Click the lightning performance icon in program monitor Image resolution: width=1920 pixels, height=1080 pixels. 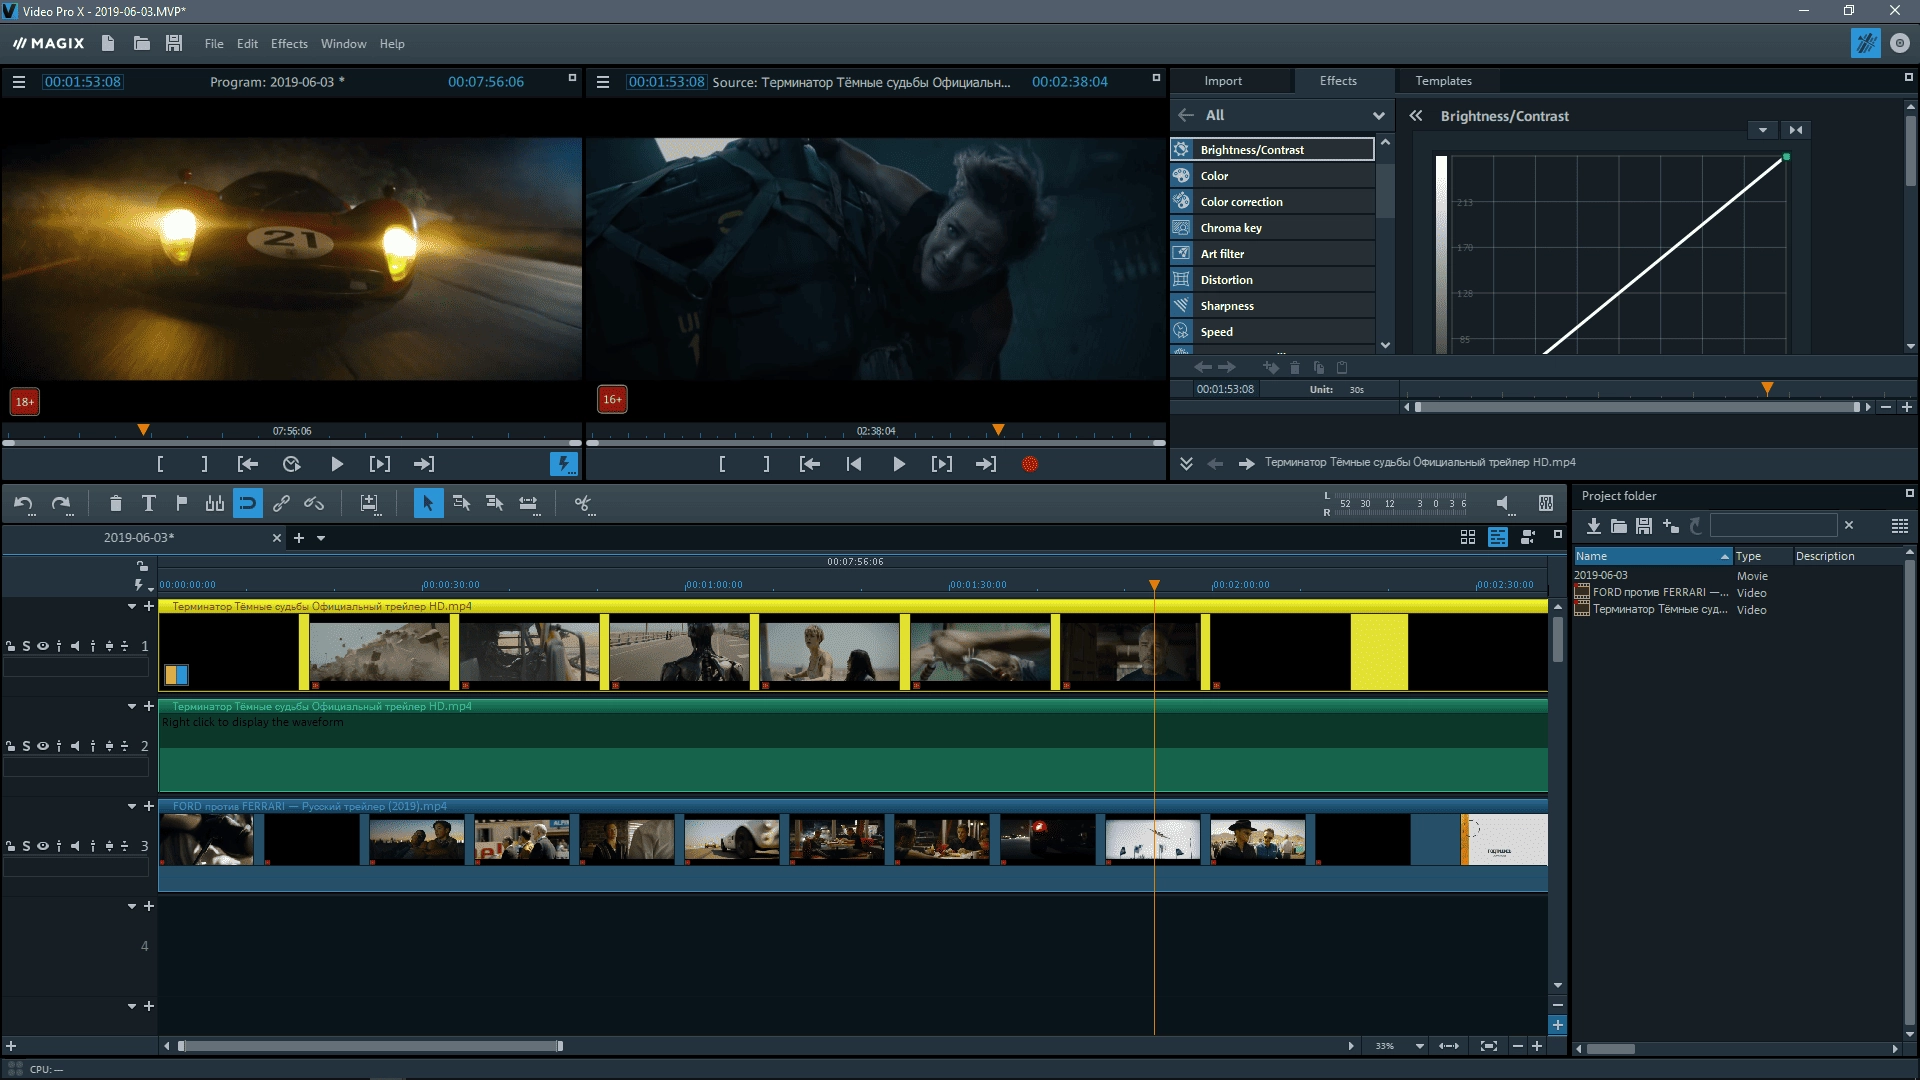564,464
